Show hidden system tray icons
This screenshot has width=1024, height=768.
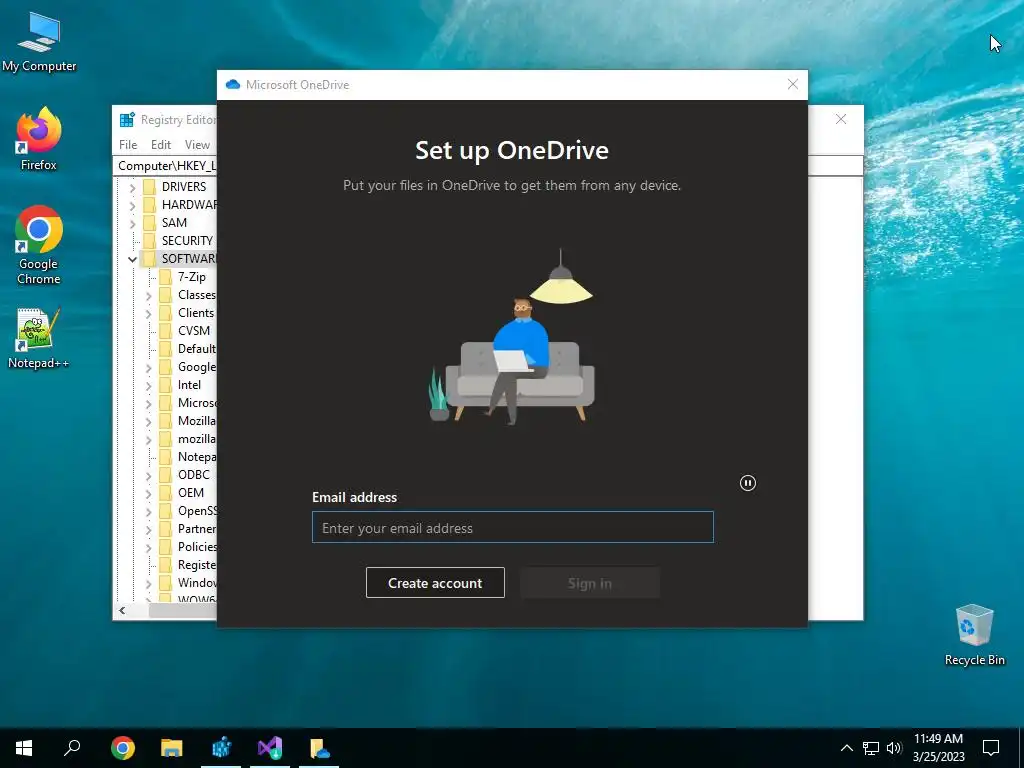coord(846,748)
